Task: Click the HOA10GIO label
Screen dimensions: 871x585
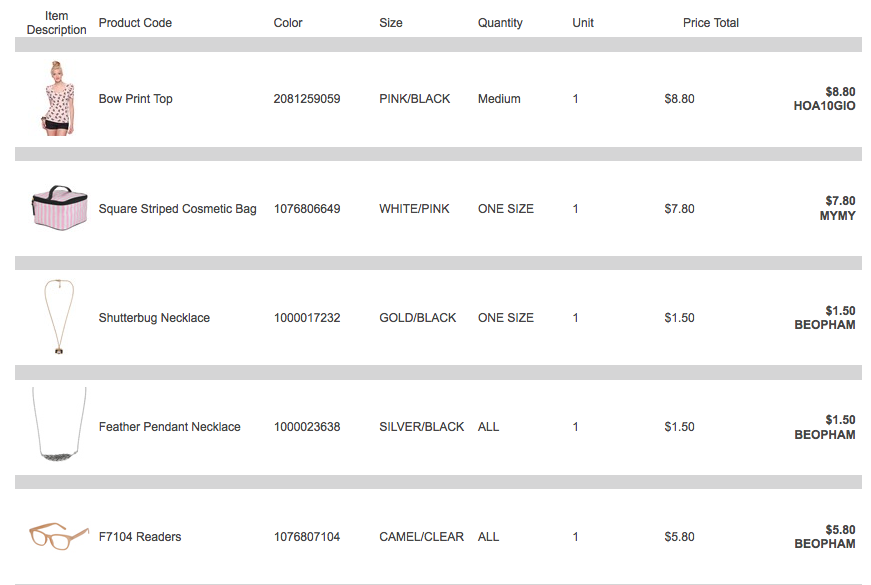Action: pos(824,106)
